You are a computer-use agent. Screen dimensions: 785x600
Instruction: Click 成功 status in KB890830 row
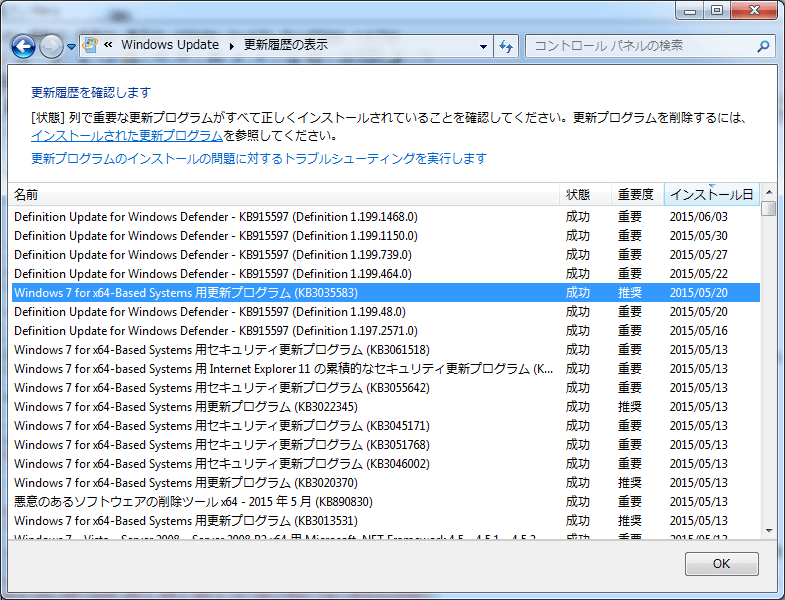(x=578, y=502)
